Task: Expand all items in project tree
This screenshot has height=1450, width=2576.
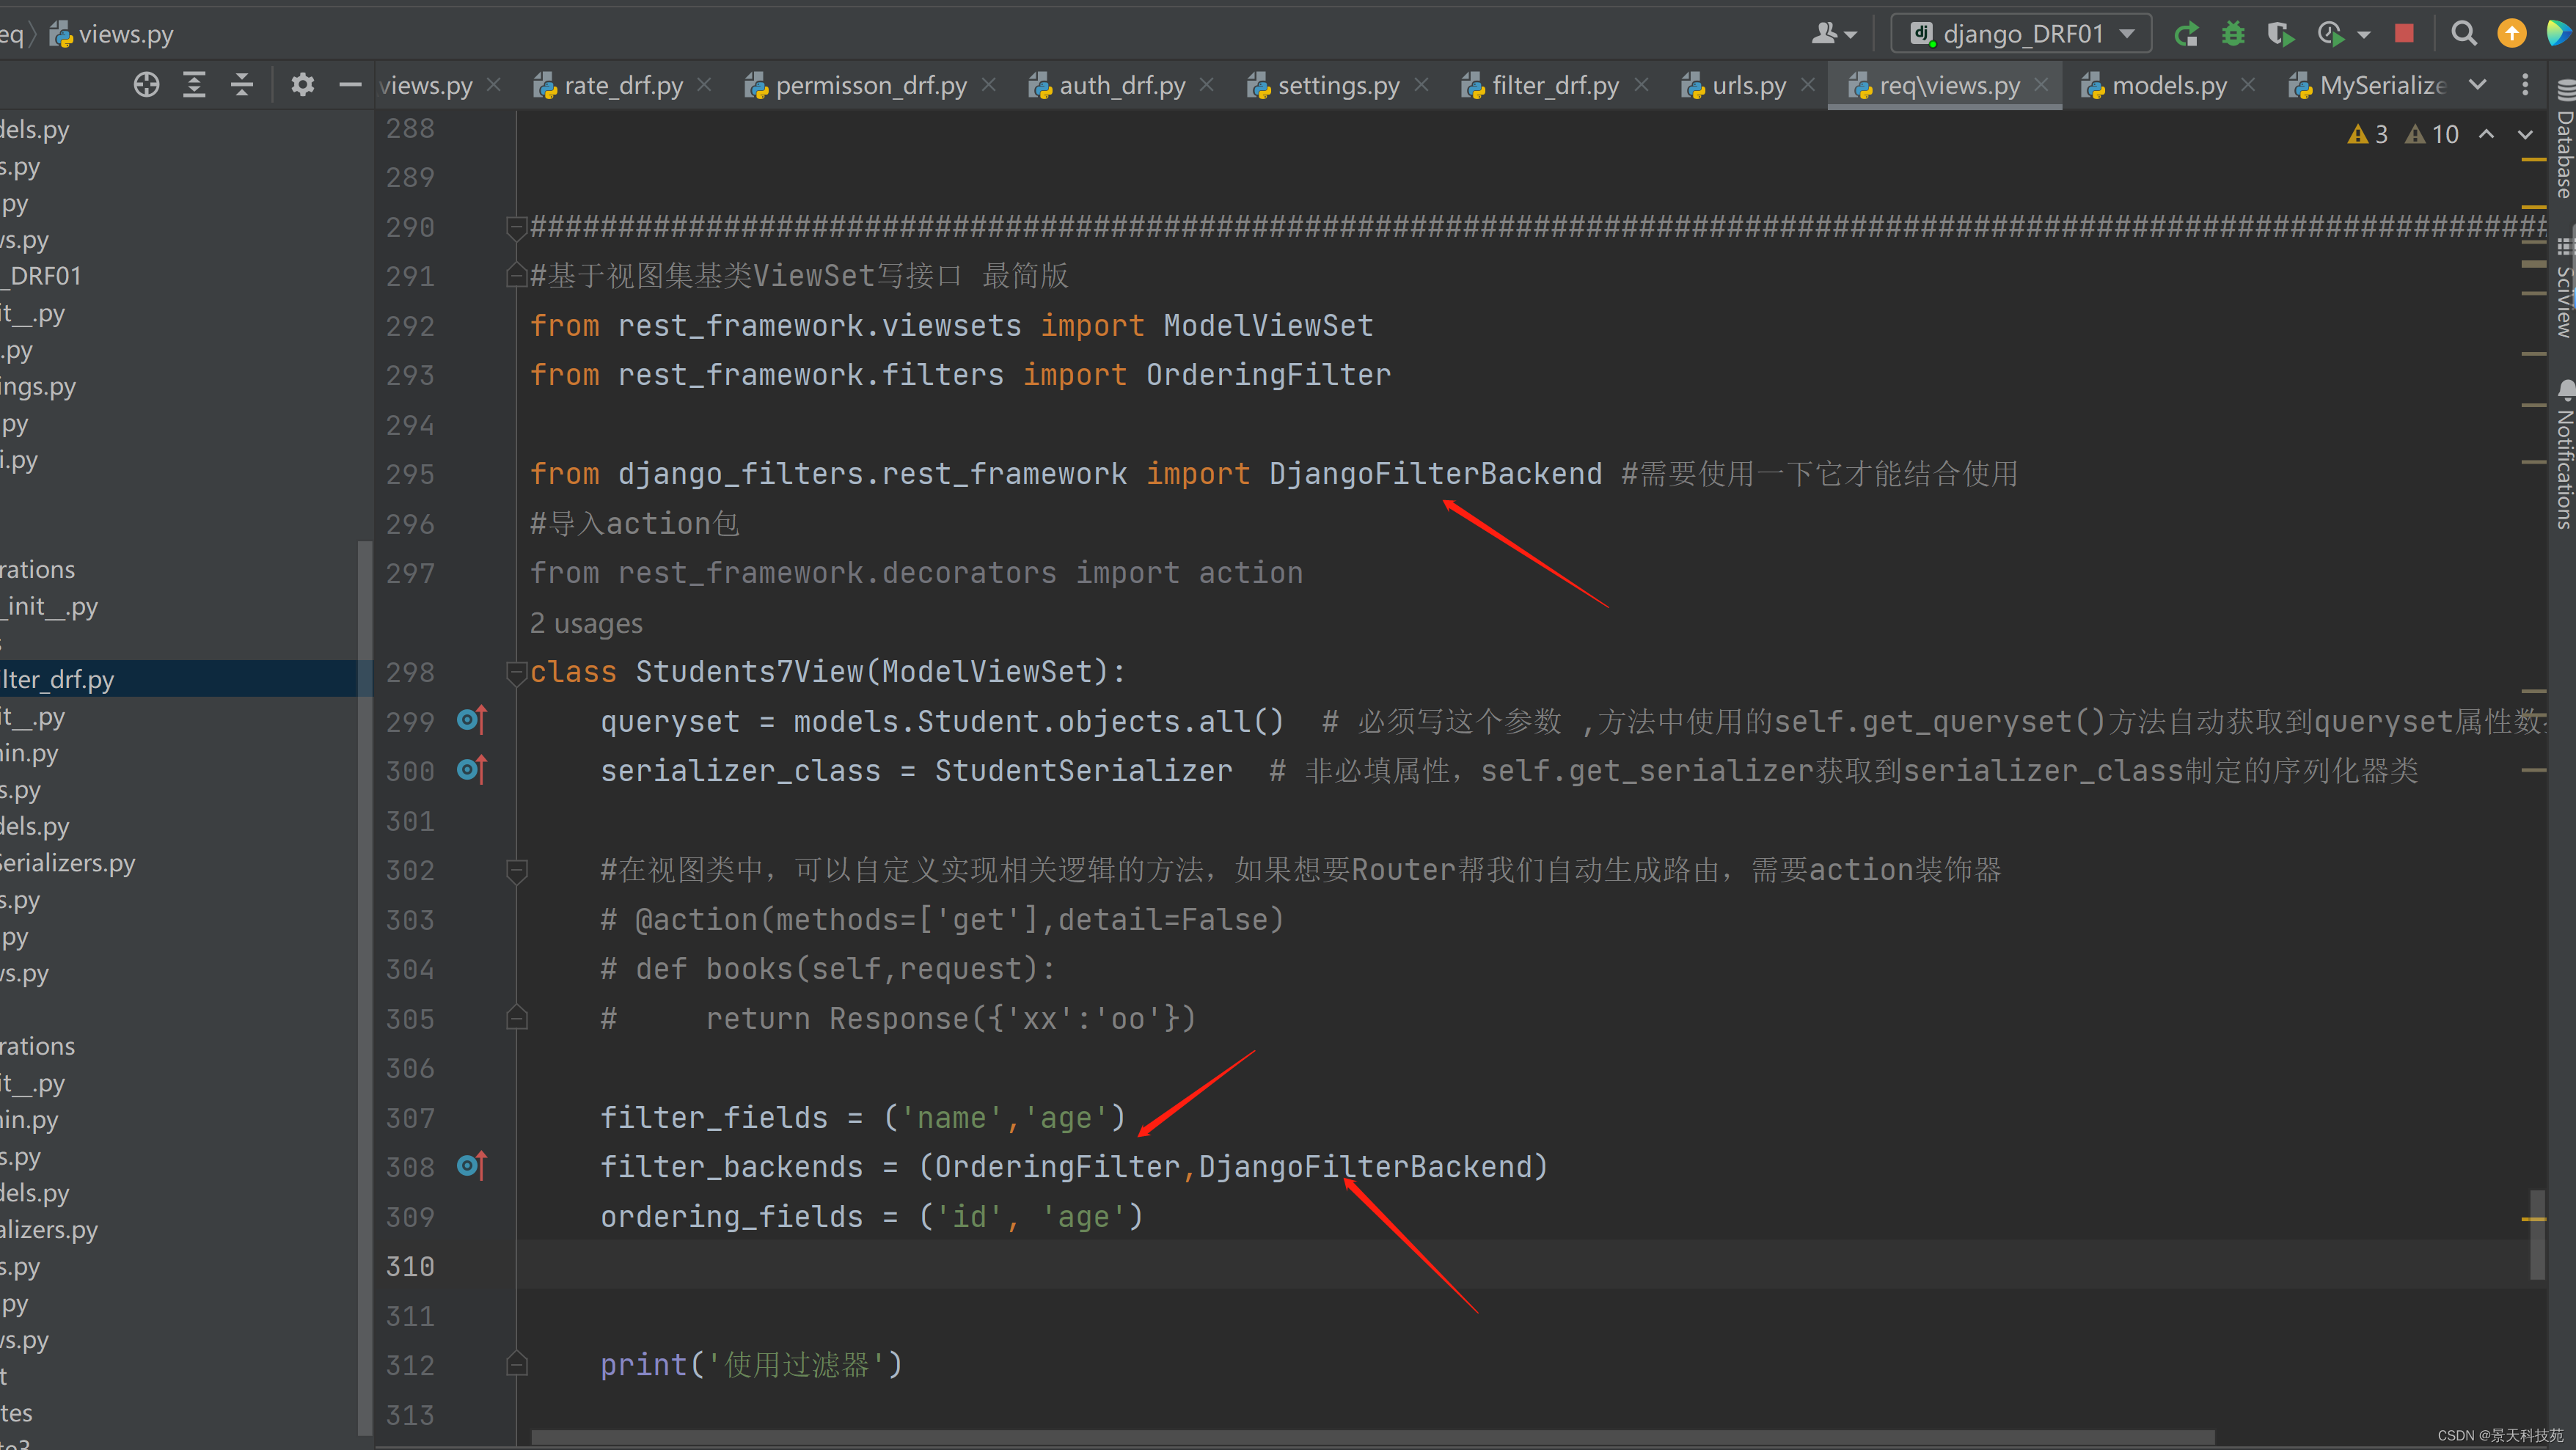Action: [x=194, y=85]
